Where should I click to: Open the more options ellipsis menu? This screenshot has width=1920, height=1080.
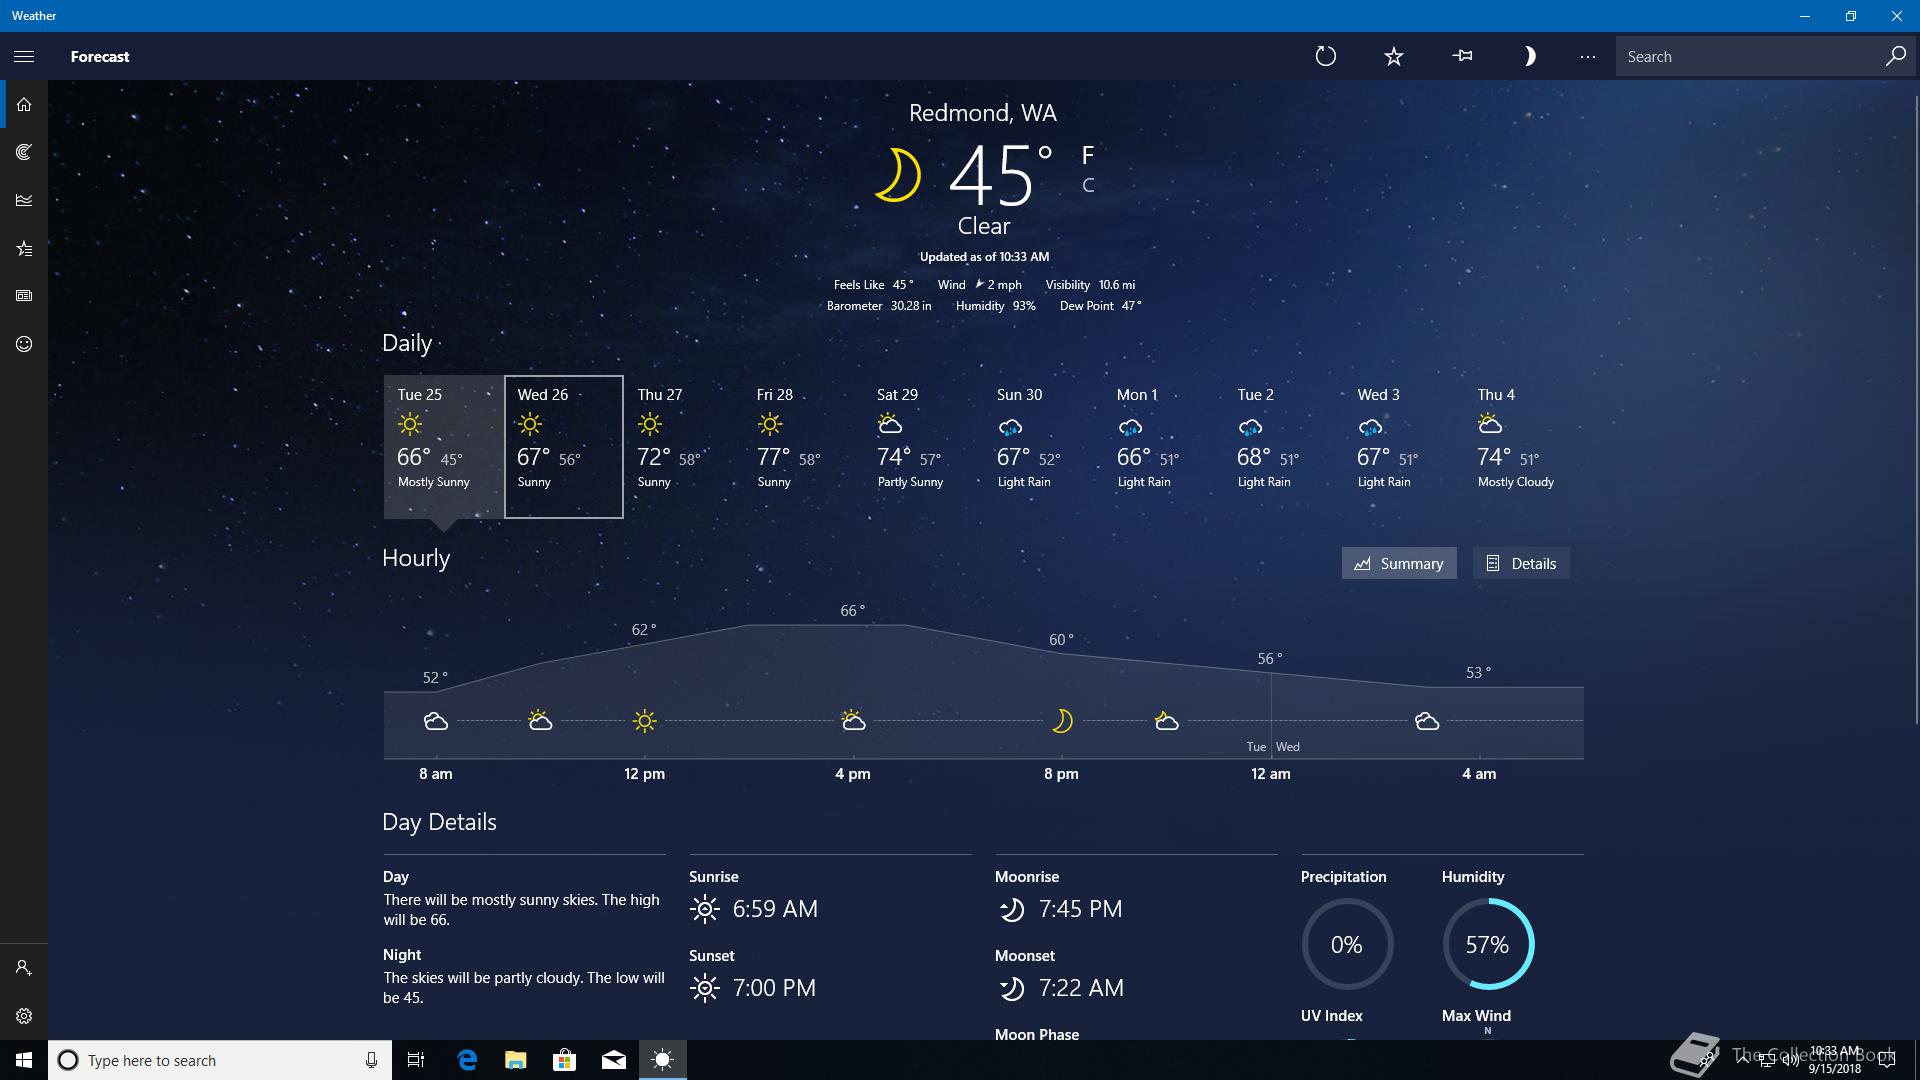(1587, 56)
